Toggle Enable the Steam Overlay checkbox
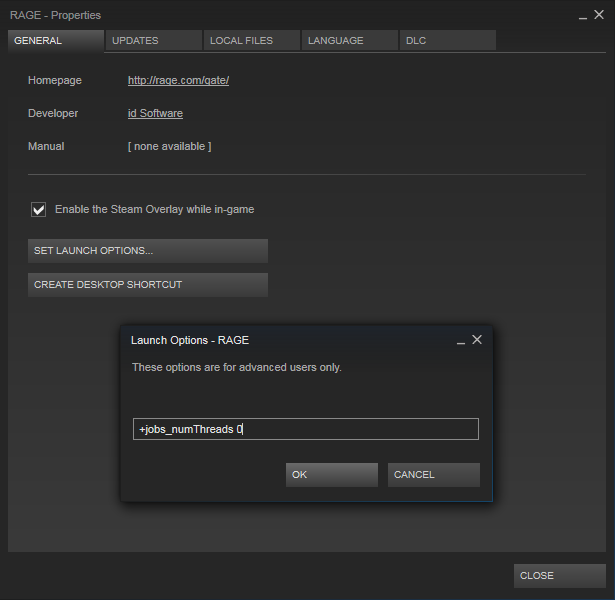The width and height of the screenshot is (615, 600). pyautogui.click(x=38, y=209)
